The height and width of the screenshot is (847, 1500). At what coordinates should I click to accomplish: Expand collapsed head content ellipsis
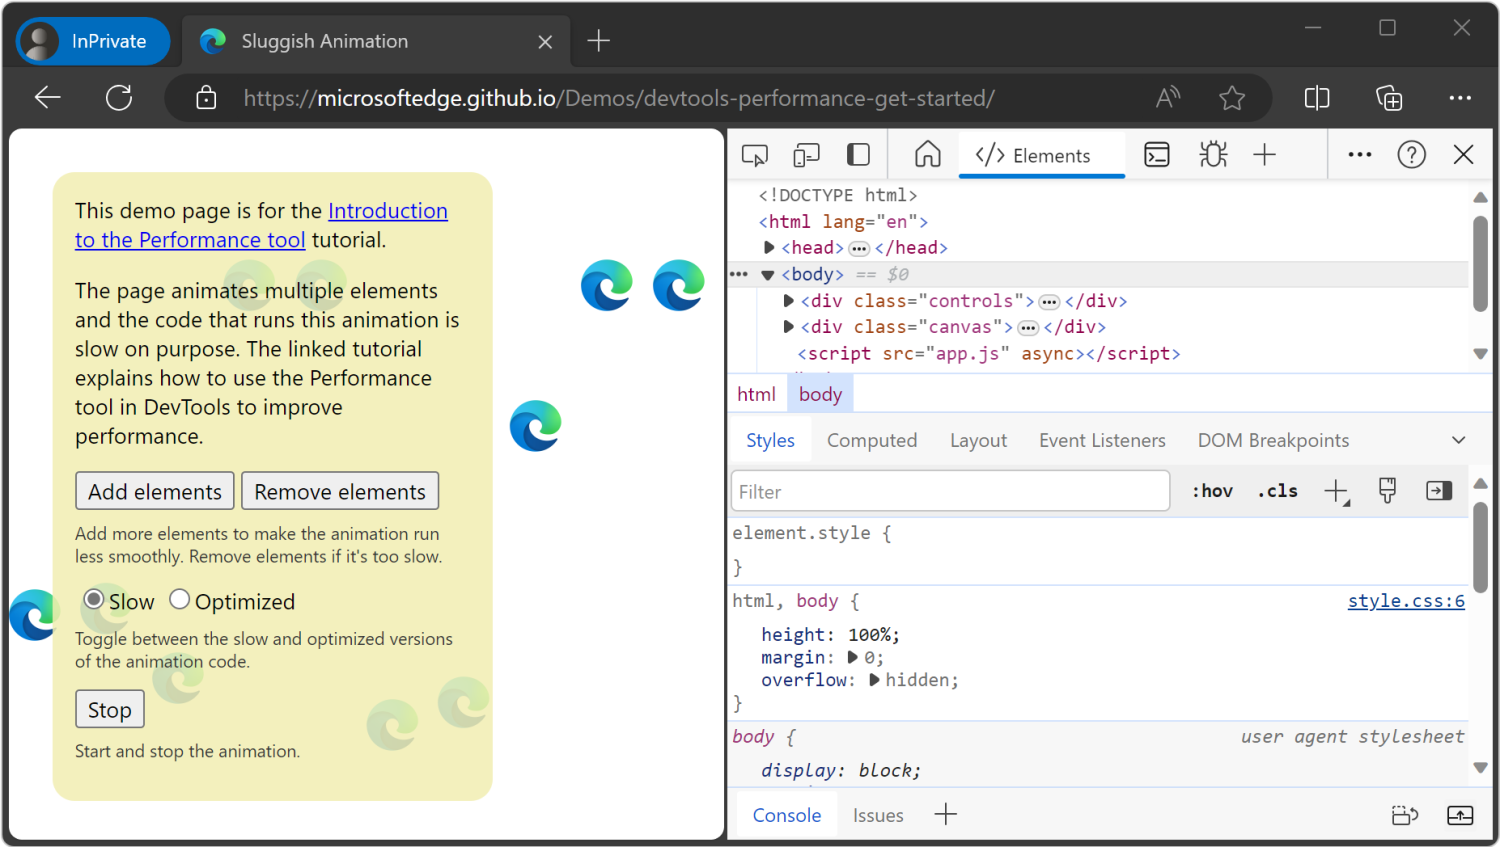(x=859, y=248)
